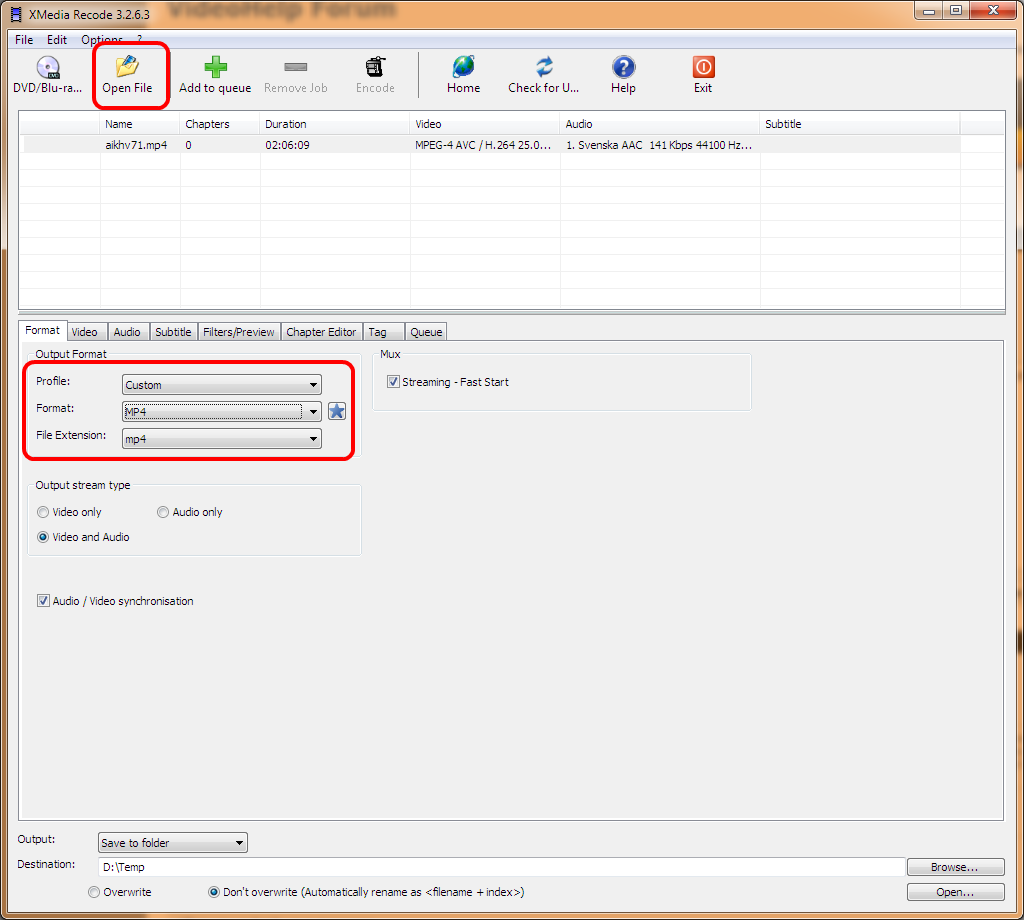The image size is (1024, 920).
Task: Switch to the Audio tab
Action: [x=127, y=332]
